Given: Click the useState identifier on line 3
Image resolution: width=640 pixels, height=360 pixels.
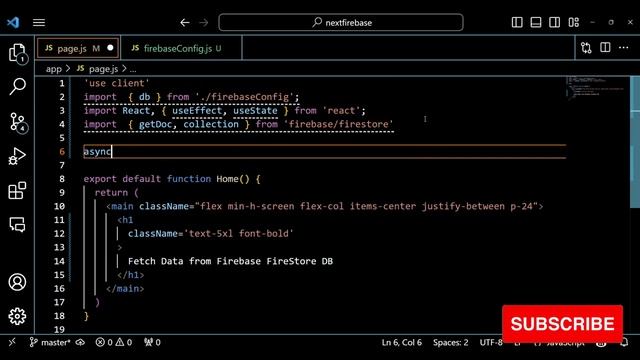Looking at the screenshot, I should [255, 111].
